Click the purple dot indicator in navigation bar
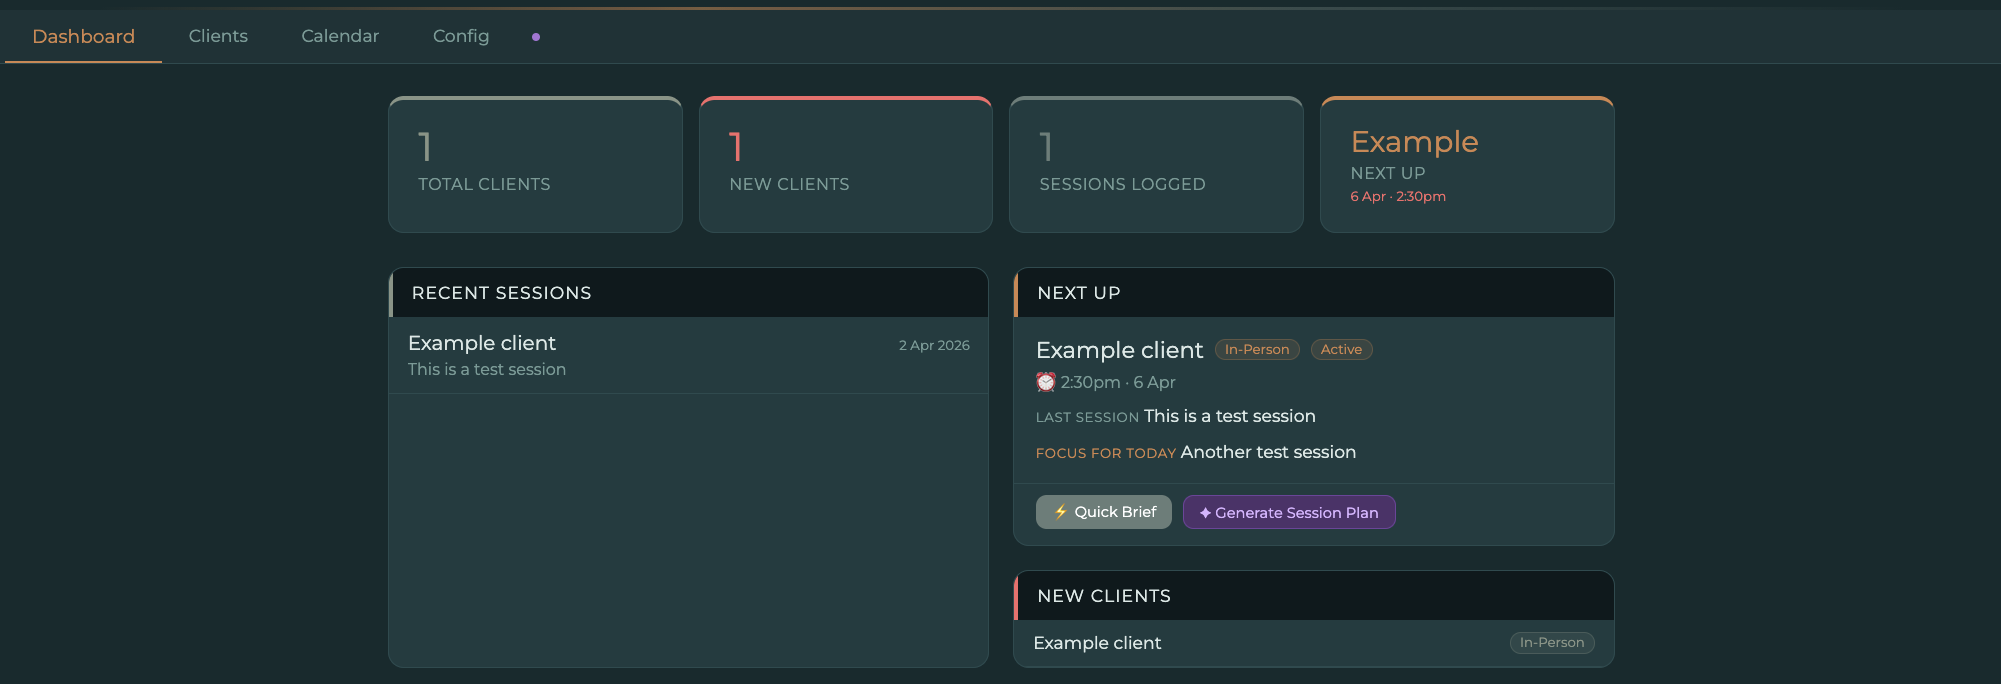The height and width of the screenshot is (684, 2001). tap(536, 37)
